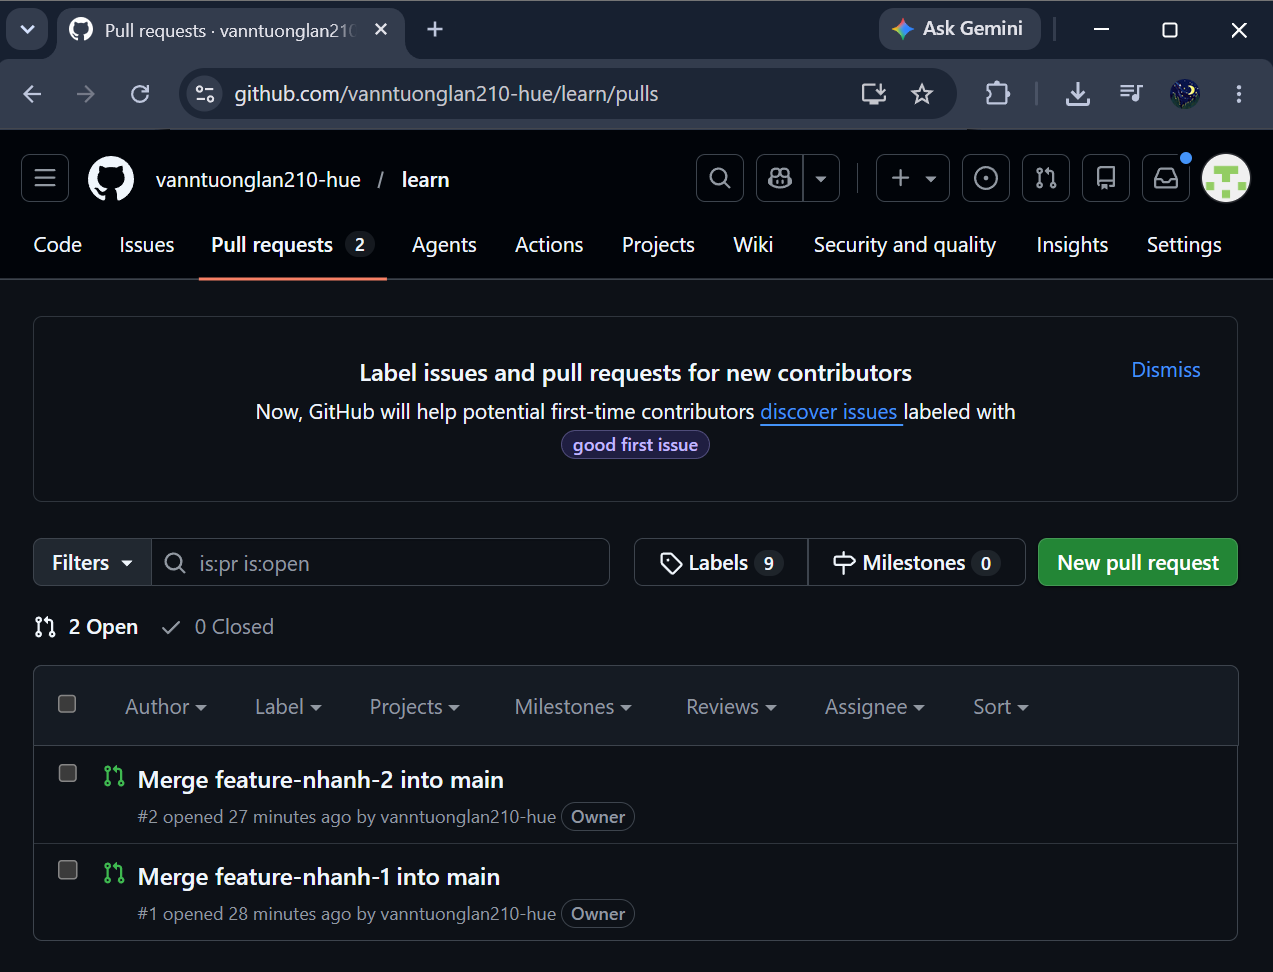This screenshot has width=1273, height=972.
Task: Select all pull requests checkbox
Action: tap(67, 704)
